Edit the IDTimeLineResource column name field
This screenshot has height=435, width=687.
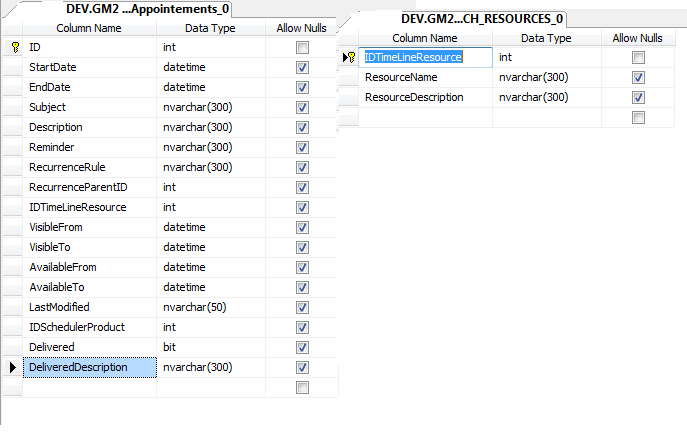coord(427,57)
